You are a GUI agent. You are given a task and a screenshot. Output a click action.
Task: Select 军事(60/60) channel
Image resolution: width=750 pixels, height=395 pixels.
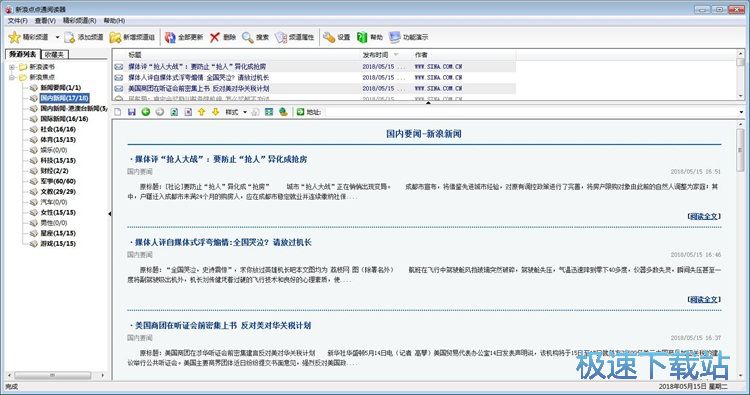pyautogui.click(x=58, y=181)
